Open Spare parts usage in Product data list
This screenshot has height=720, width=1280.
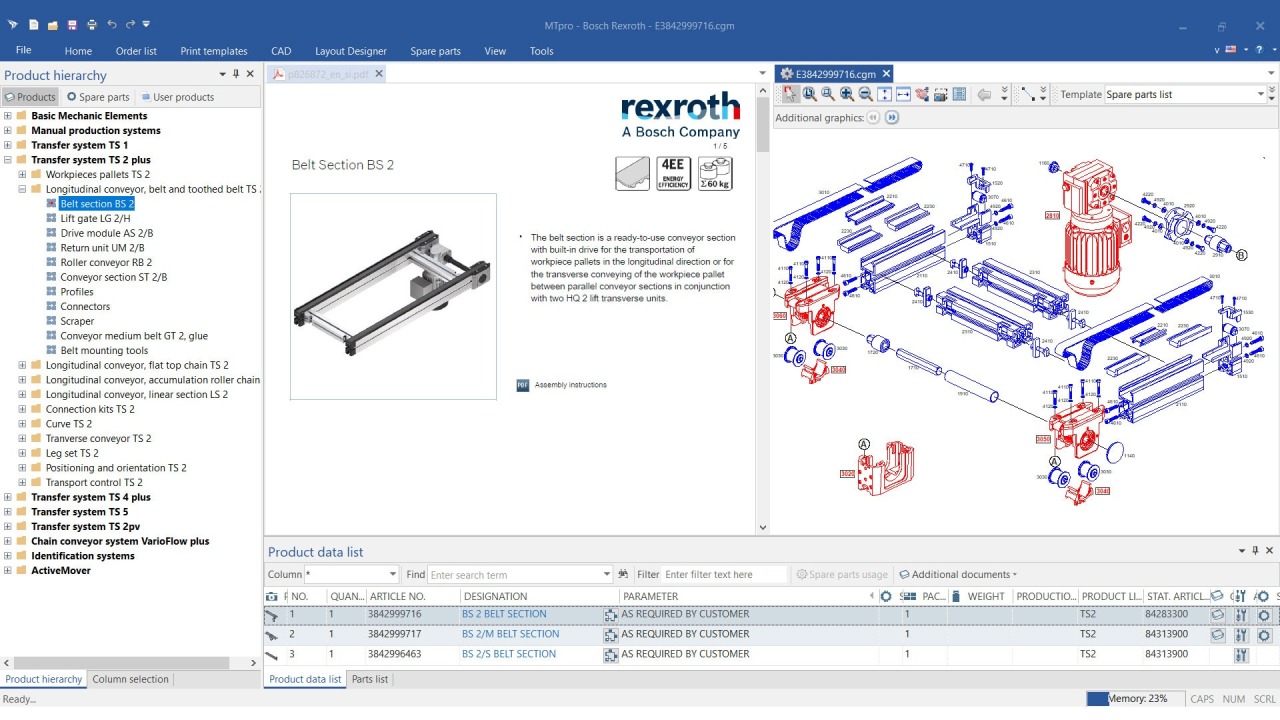pos(841,574)
